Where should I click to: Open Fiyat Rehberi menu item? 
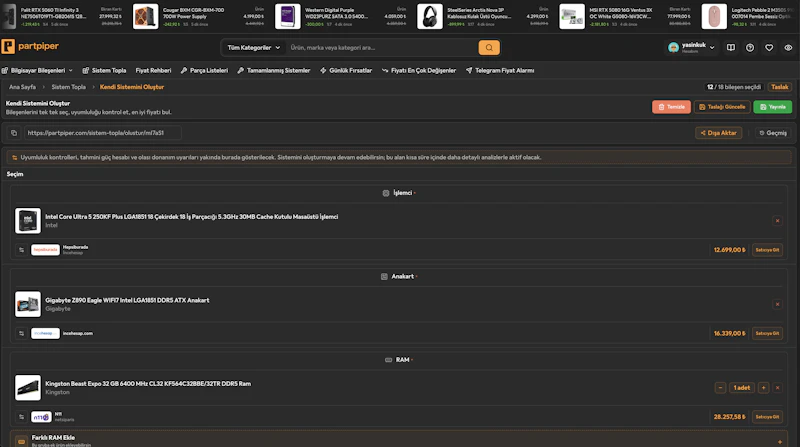(153, 70)
